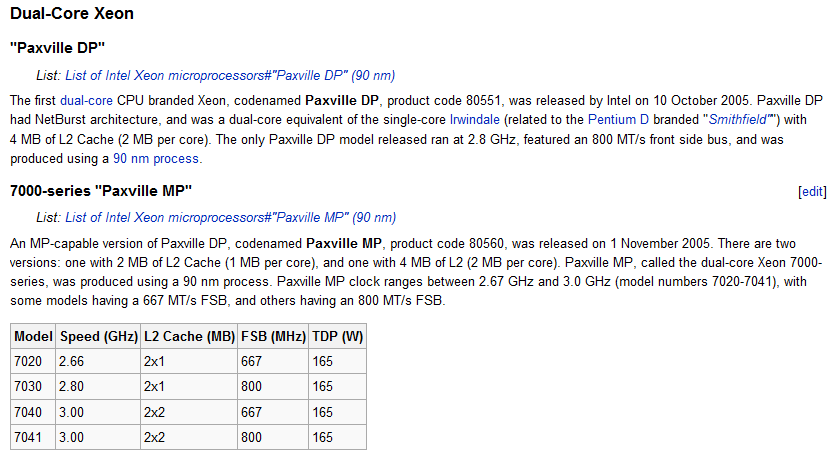Click the 7000-series "Paxville MP" heading
This screenshot has width=837, height=459.
pos(101,191)
